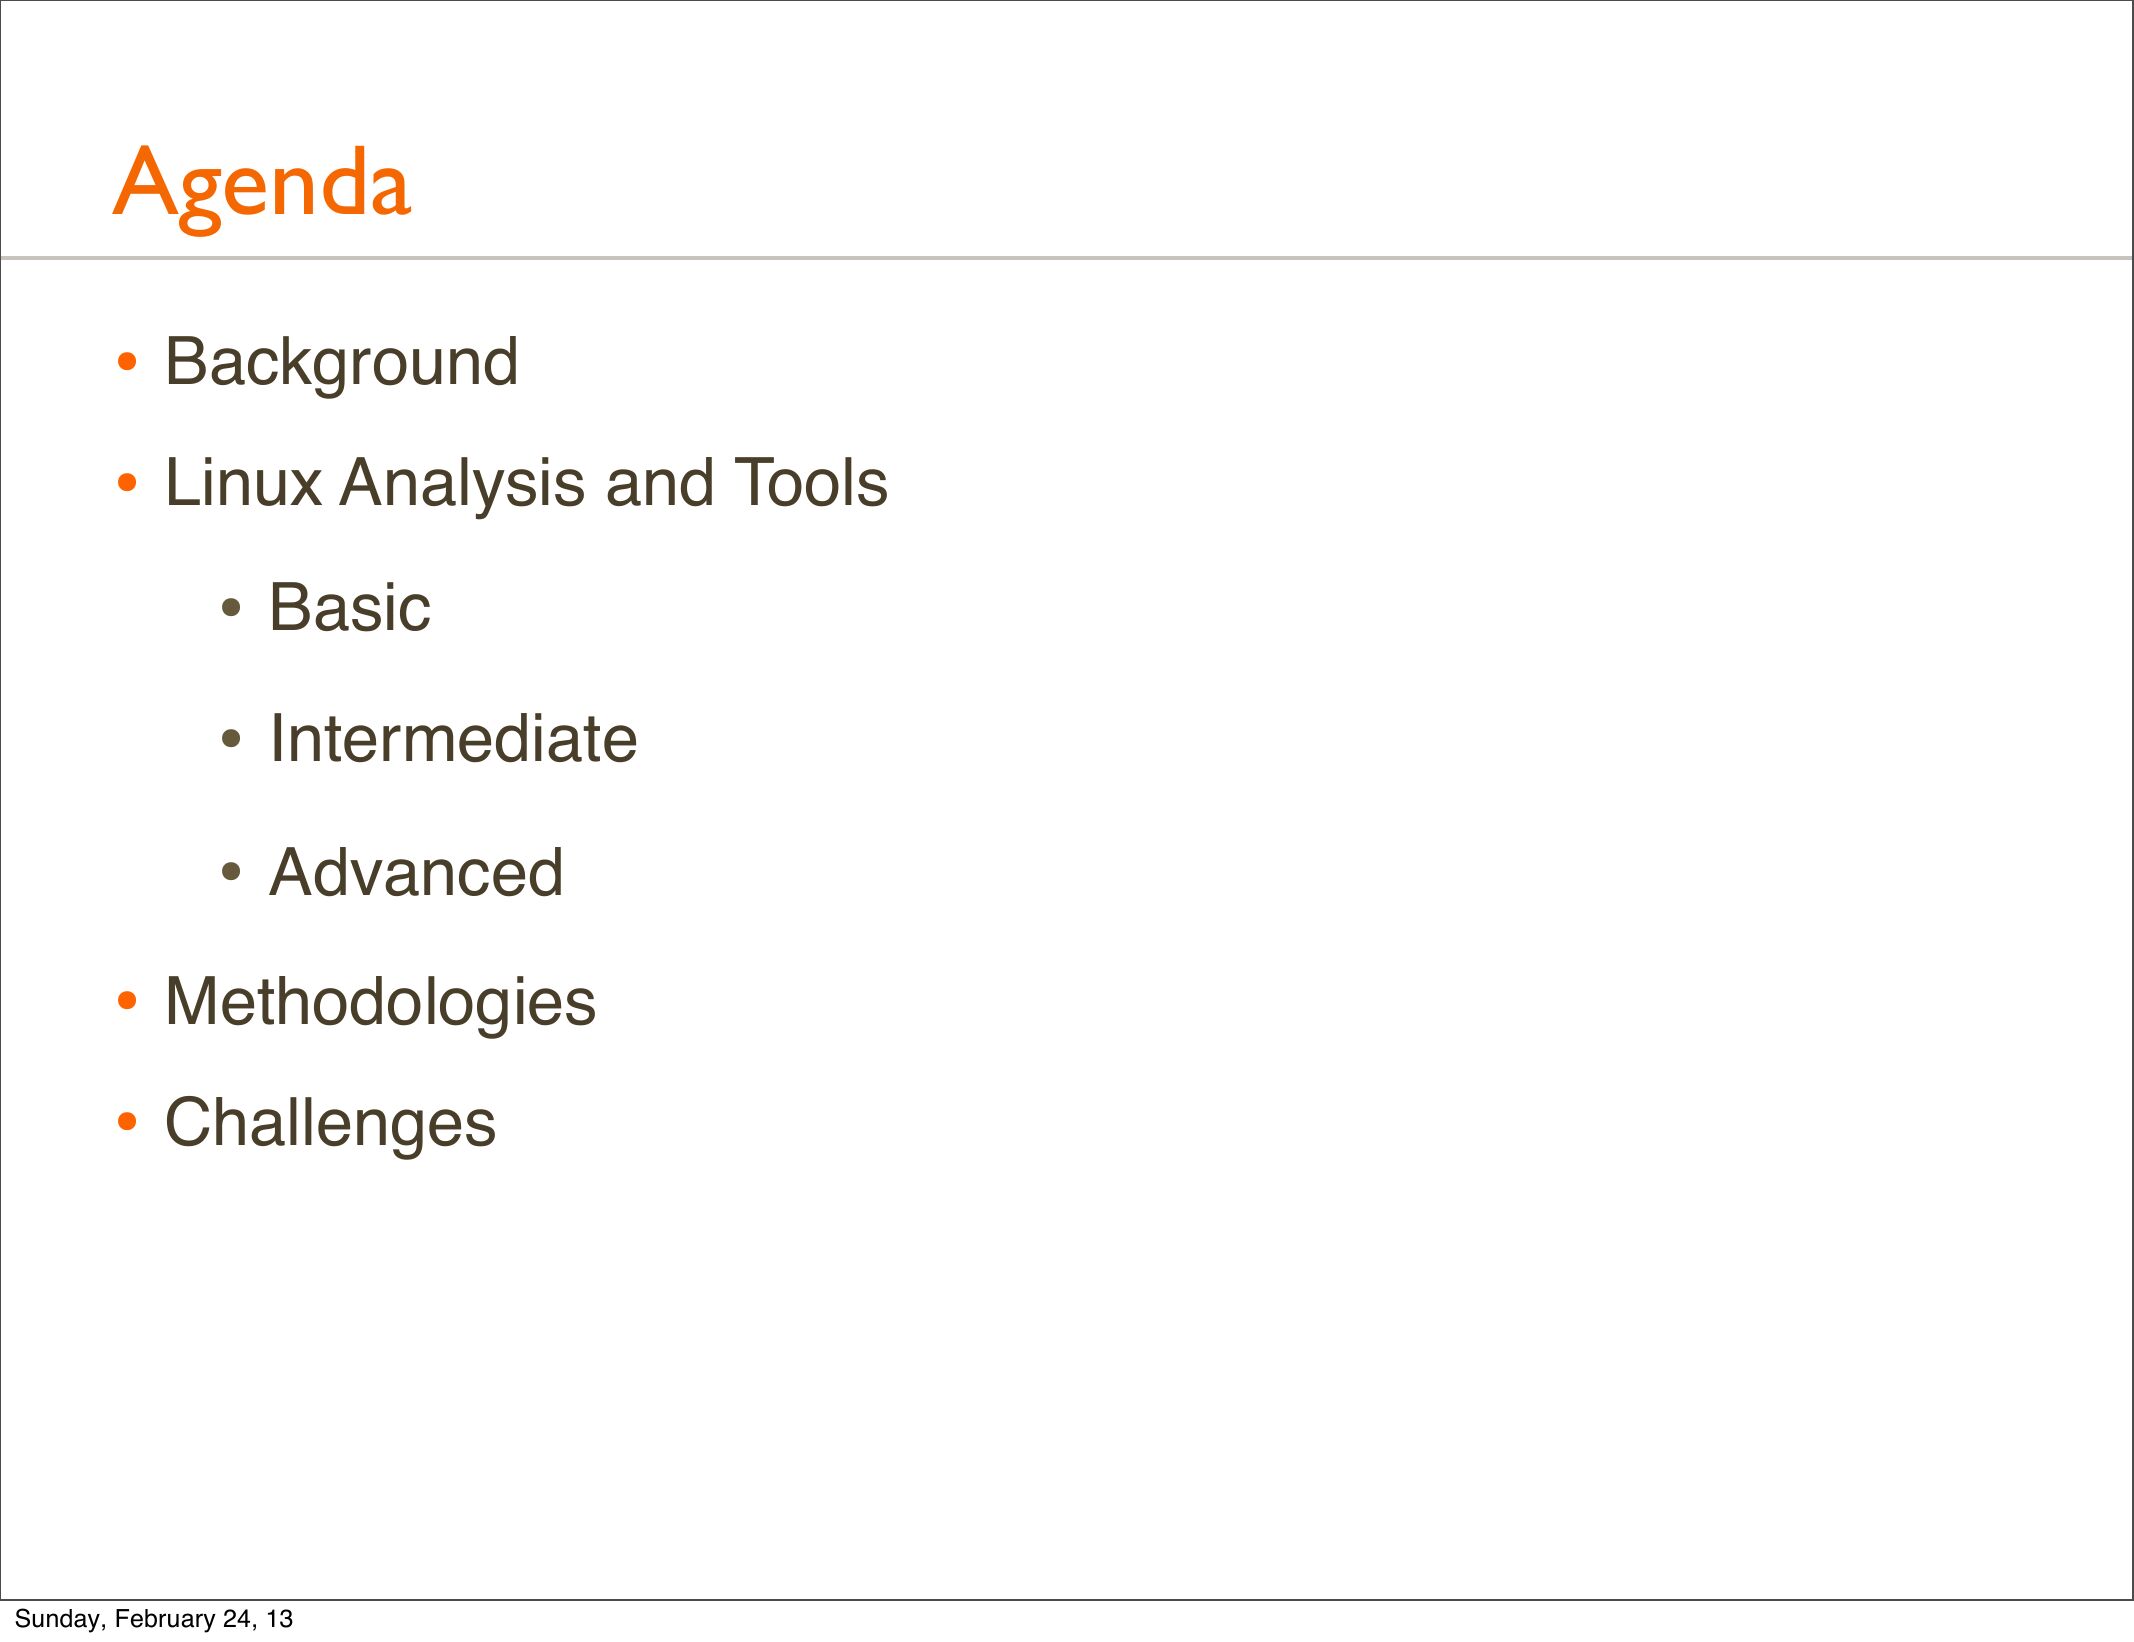2134x1642 pixels.
Task: Click the word Linux in the second bullet
Action: click(243, 483)
